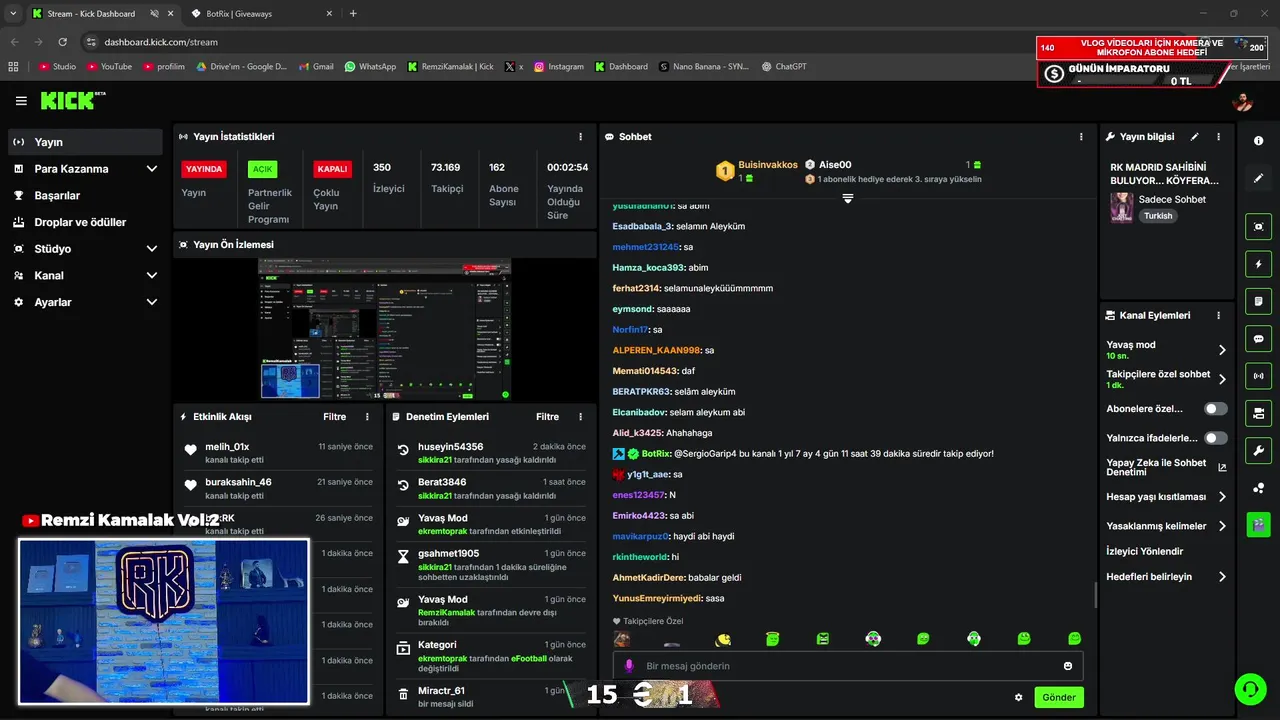Open the Denetim Eylemleri three-dot menu

pyautogui.click(x=581, y=417)
